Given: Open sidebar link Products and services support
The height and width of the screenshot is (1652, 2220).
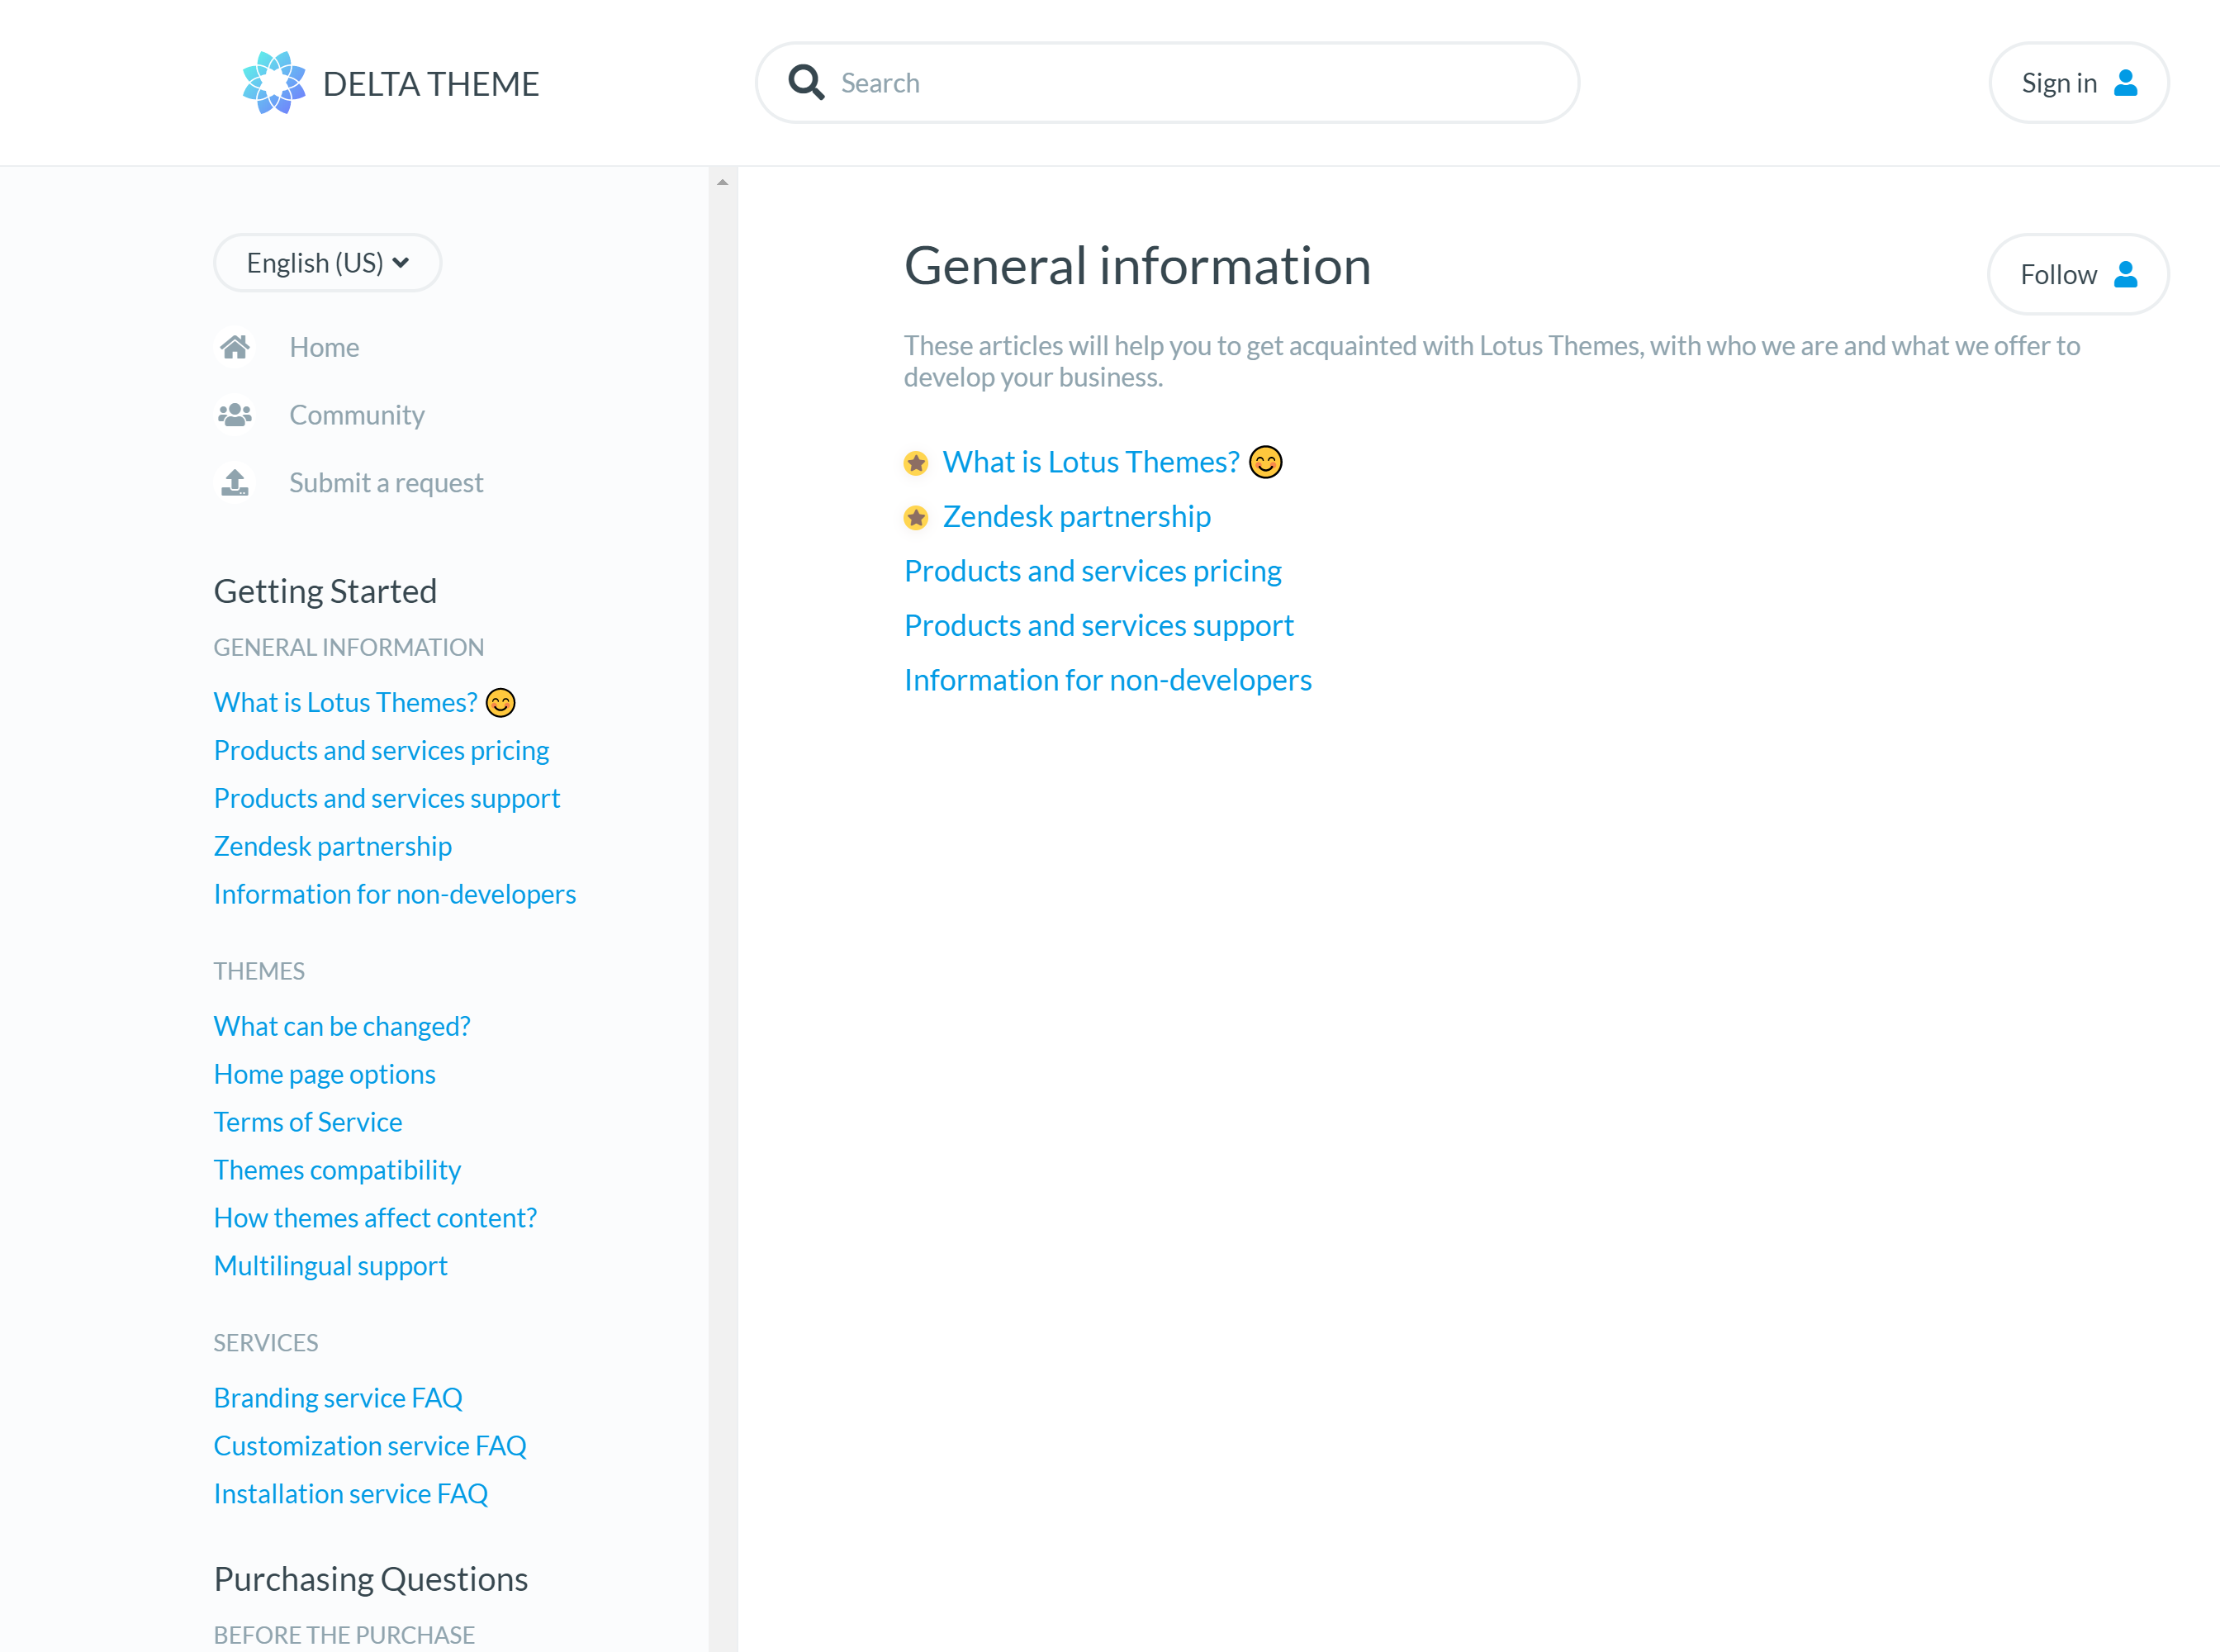Looking at the screenshot, I should [x=387, y=798].
